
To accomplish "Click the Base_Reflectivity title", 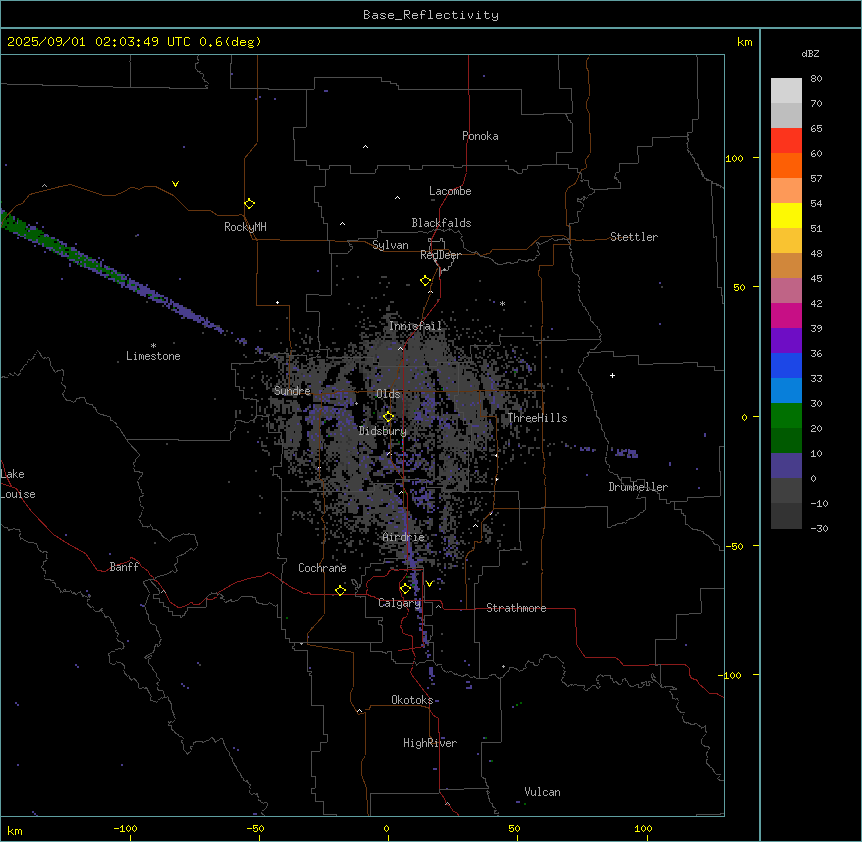I will pyautogui.click(x=431, y=15).
